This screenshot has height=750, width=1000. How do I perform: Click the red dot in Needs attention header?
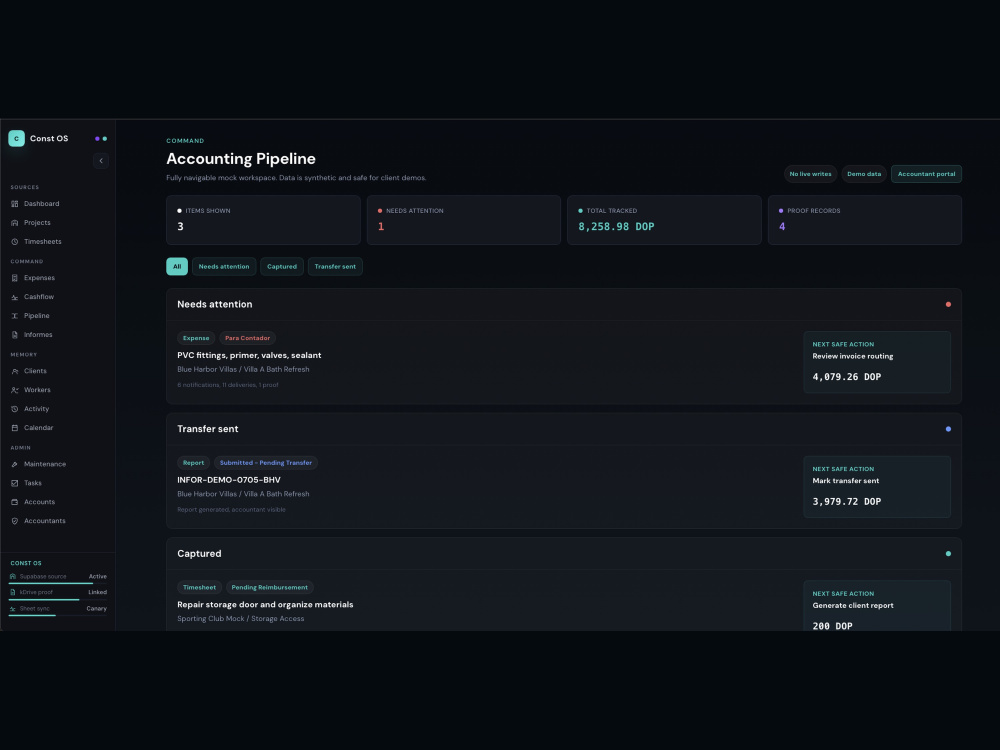click(x=948, y=305)
